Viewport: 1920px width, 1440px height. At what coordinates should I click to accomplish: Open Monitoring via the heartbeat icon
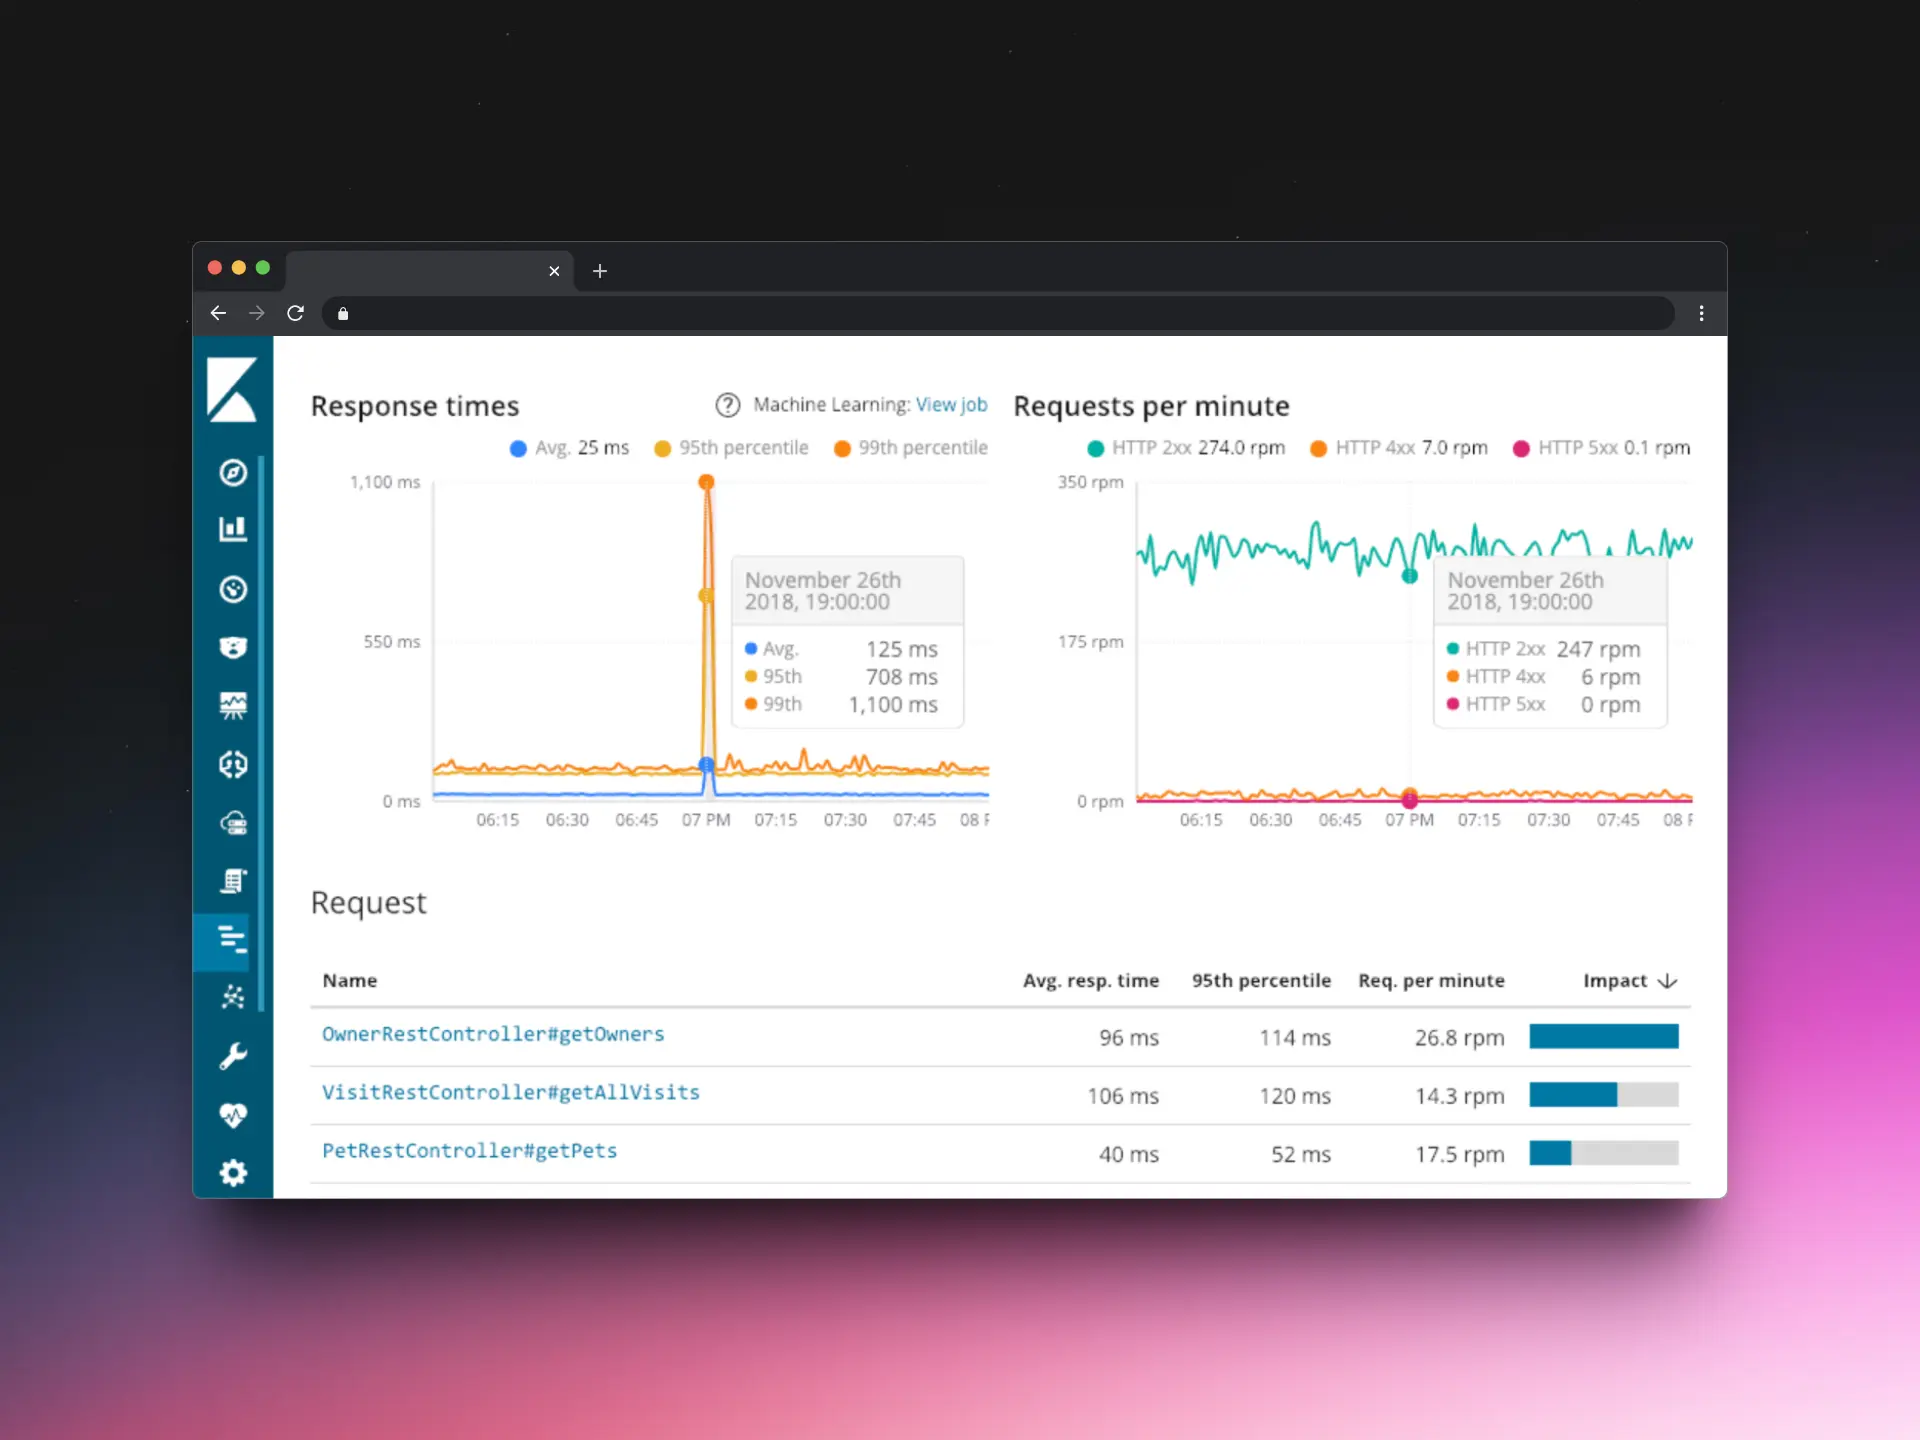click(x=233, y=1115)
